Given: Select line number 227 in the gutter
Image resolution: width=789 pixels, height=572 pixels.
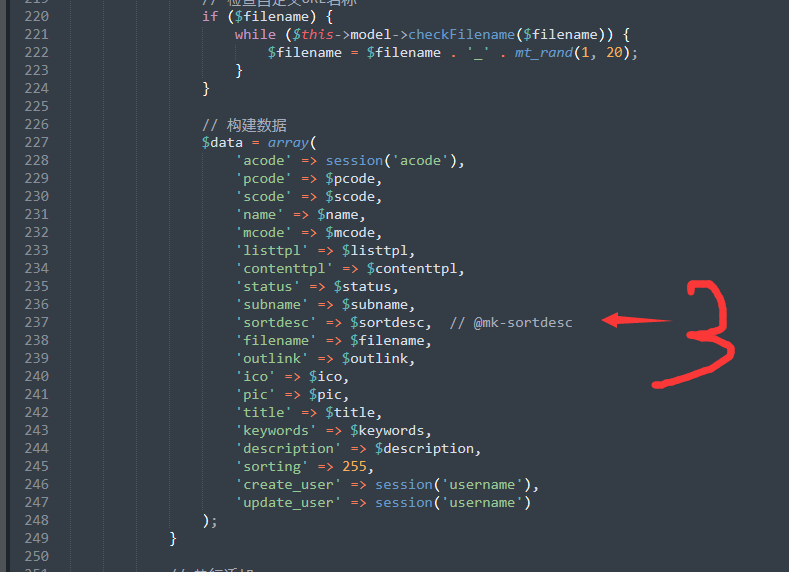Looking at the screenshot, I should click(x=37, y=142).
